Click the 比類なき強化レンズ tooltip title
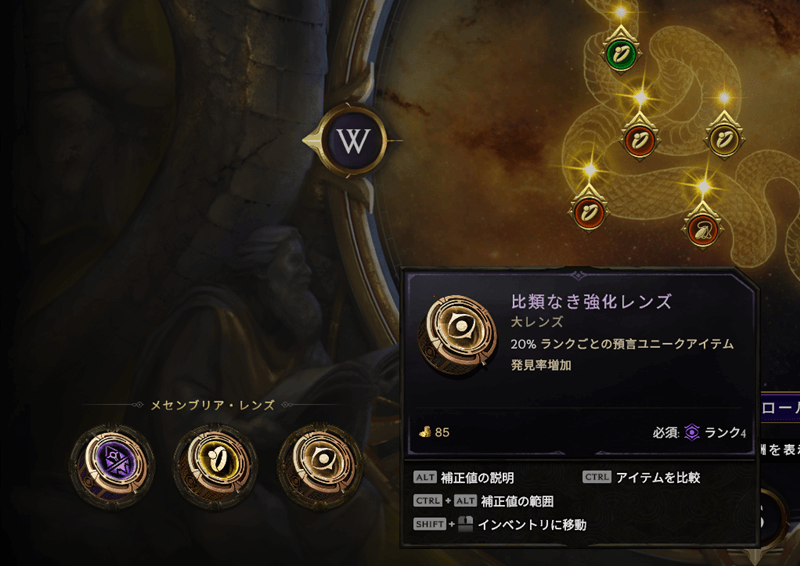This screenshot has height=566, width=800. point(591,302)
